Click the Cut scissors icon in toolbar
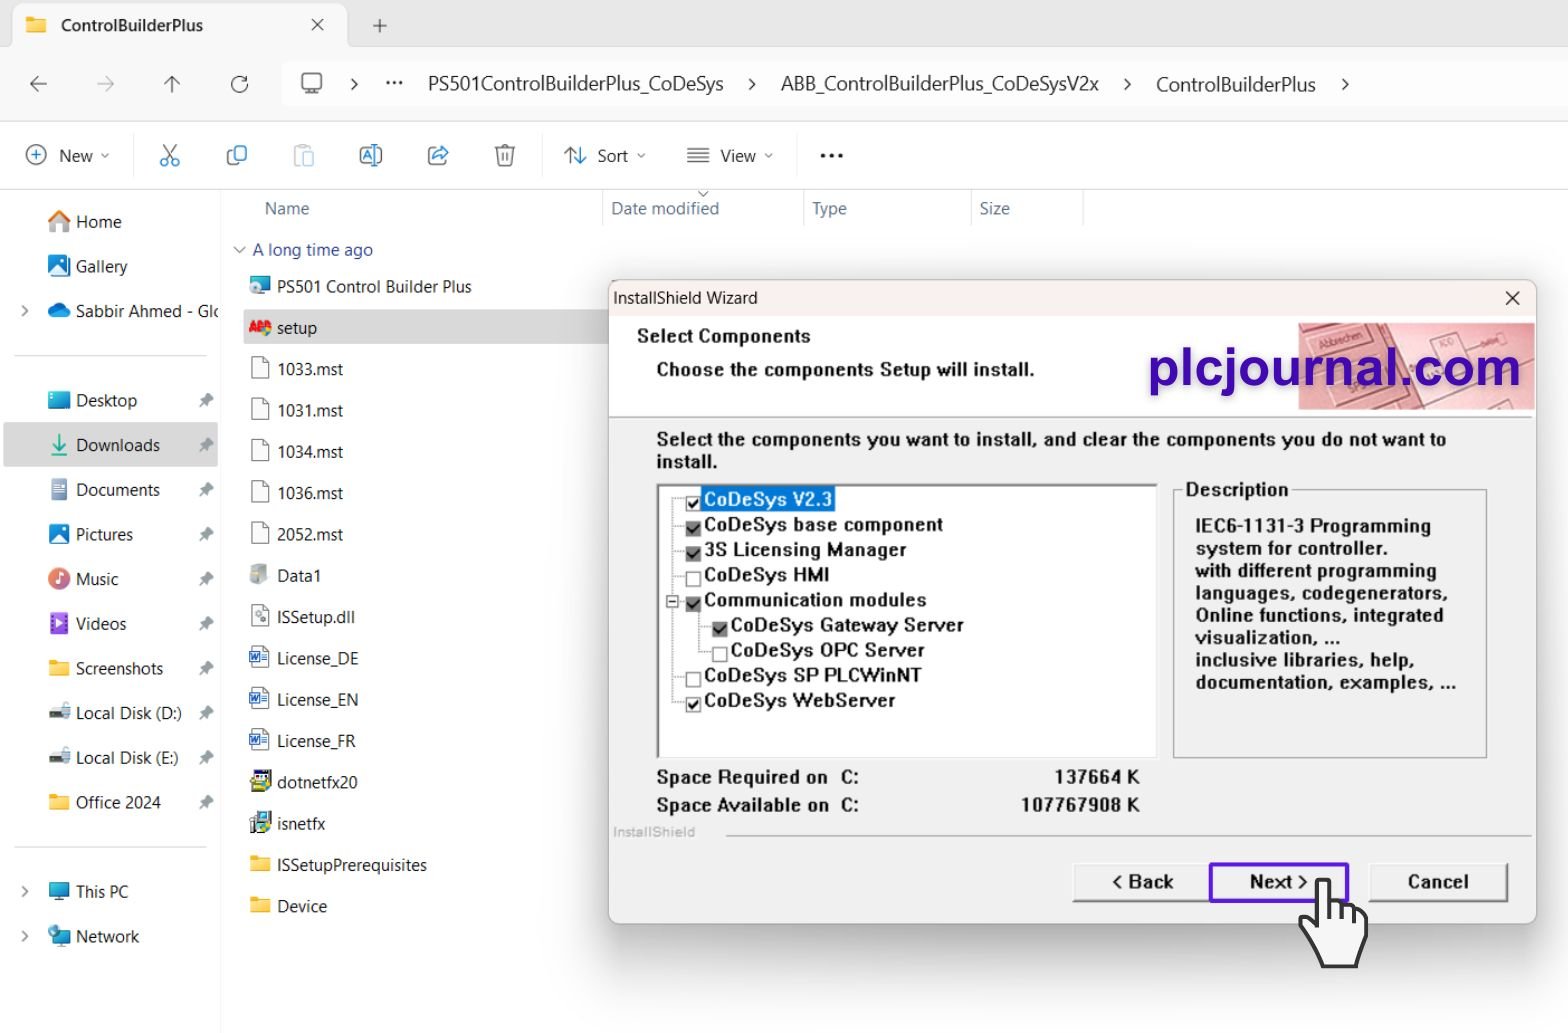This screenshot has width=1568, height=1033. (x=169, y=155)
